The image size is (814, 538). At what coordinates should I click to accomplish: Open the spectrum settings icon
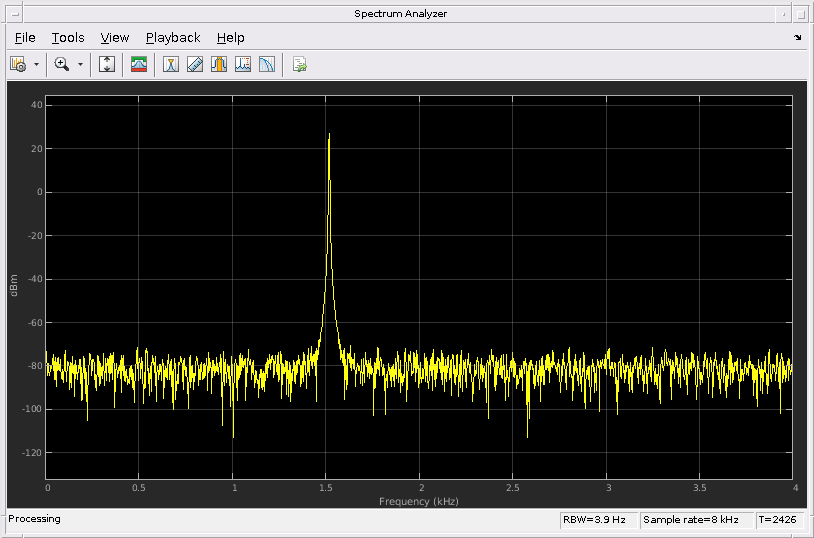18,64
